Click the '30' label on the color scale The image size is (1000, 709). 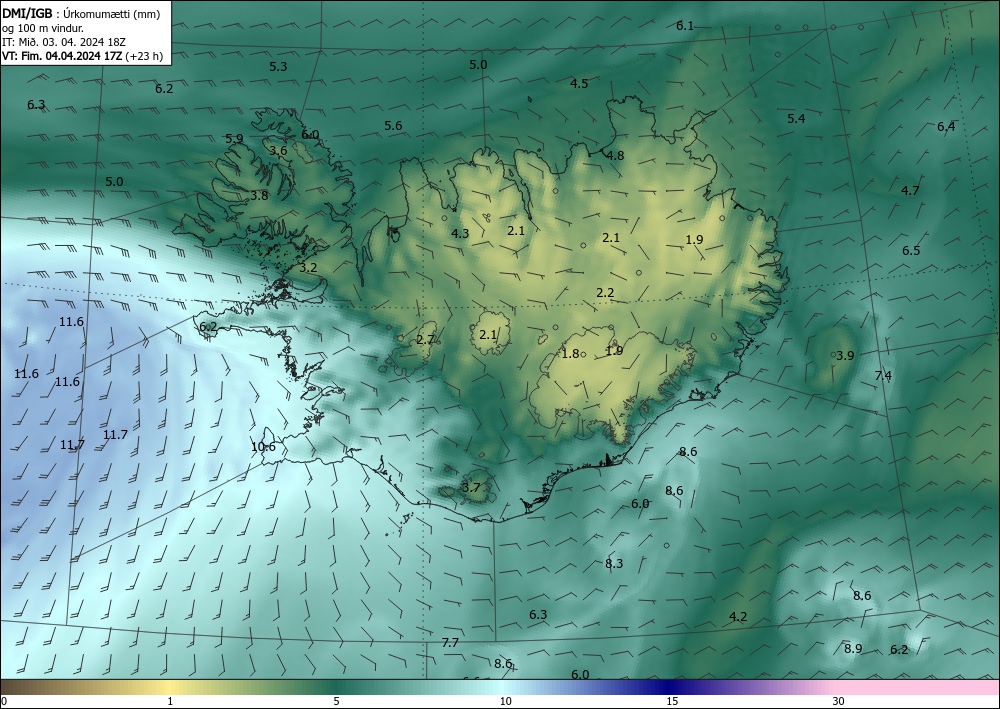pyautogui.click(x=839, y=701)
